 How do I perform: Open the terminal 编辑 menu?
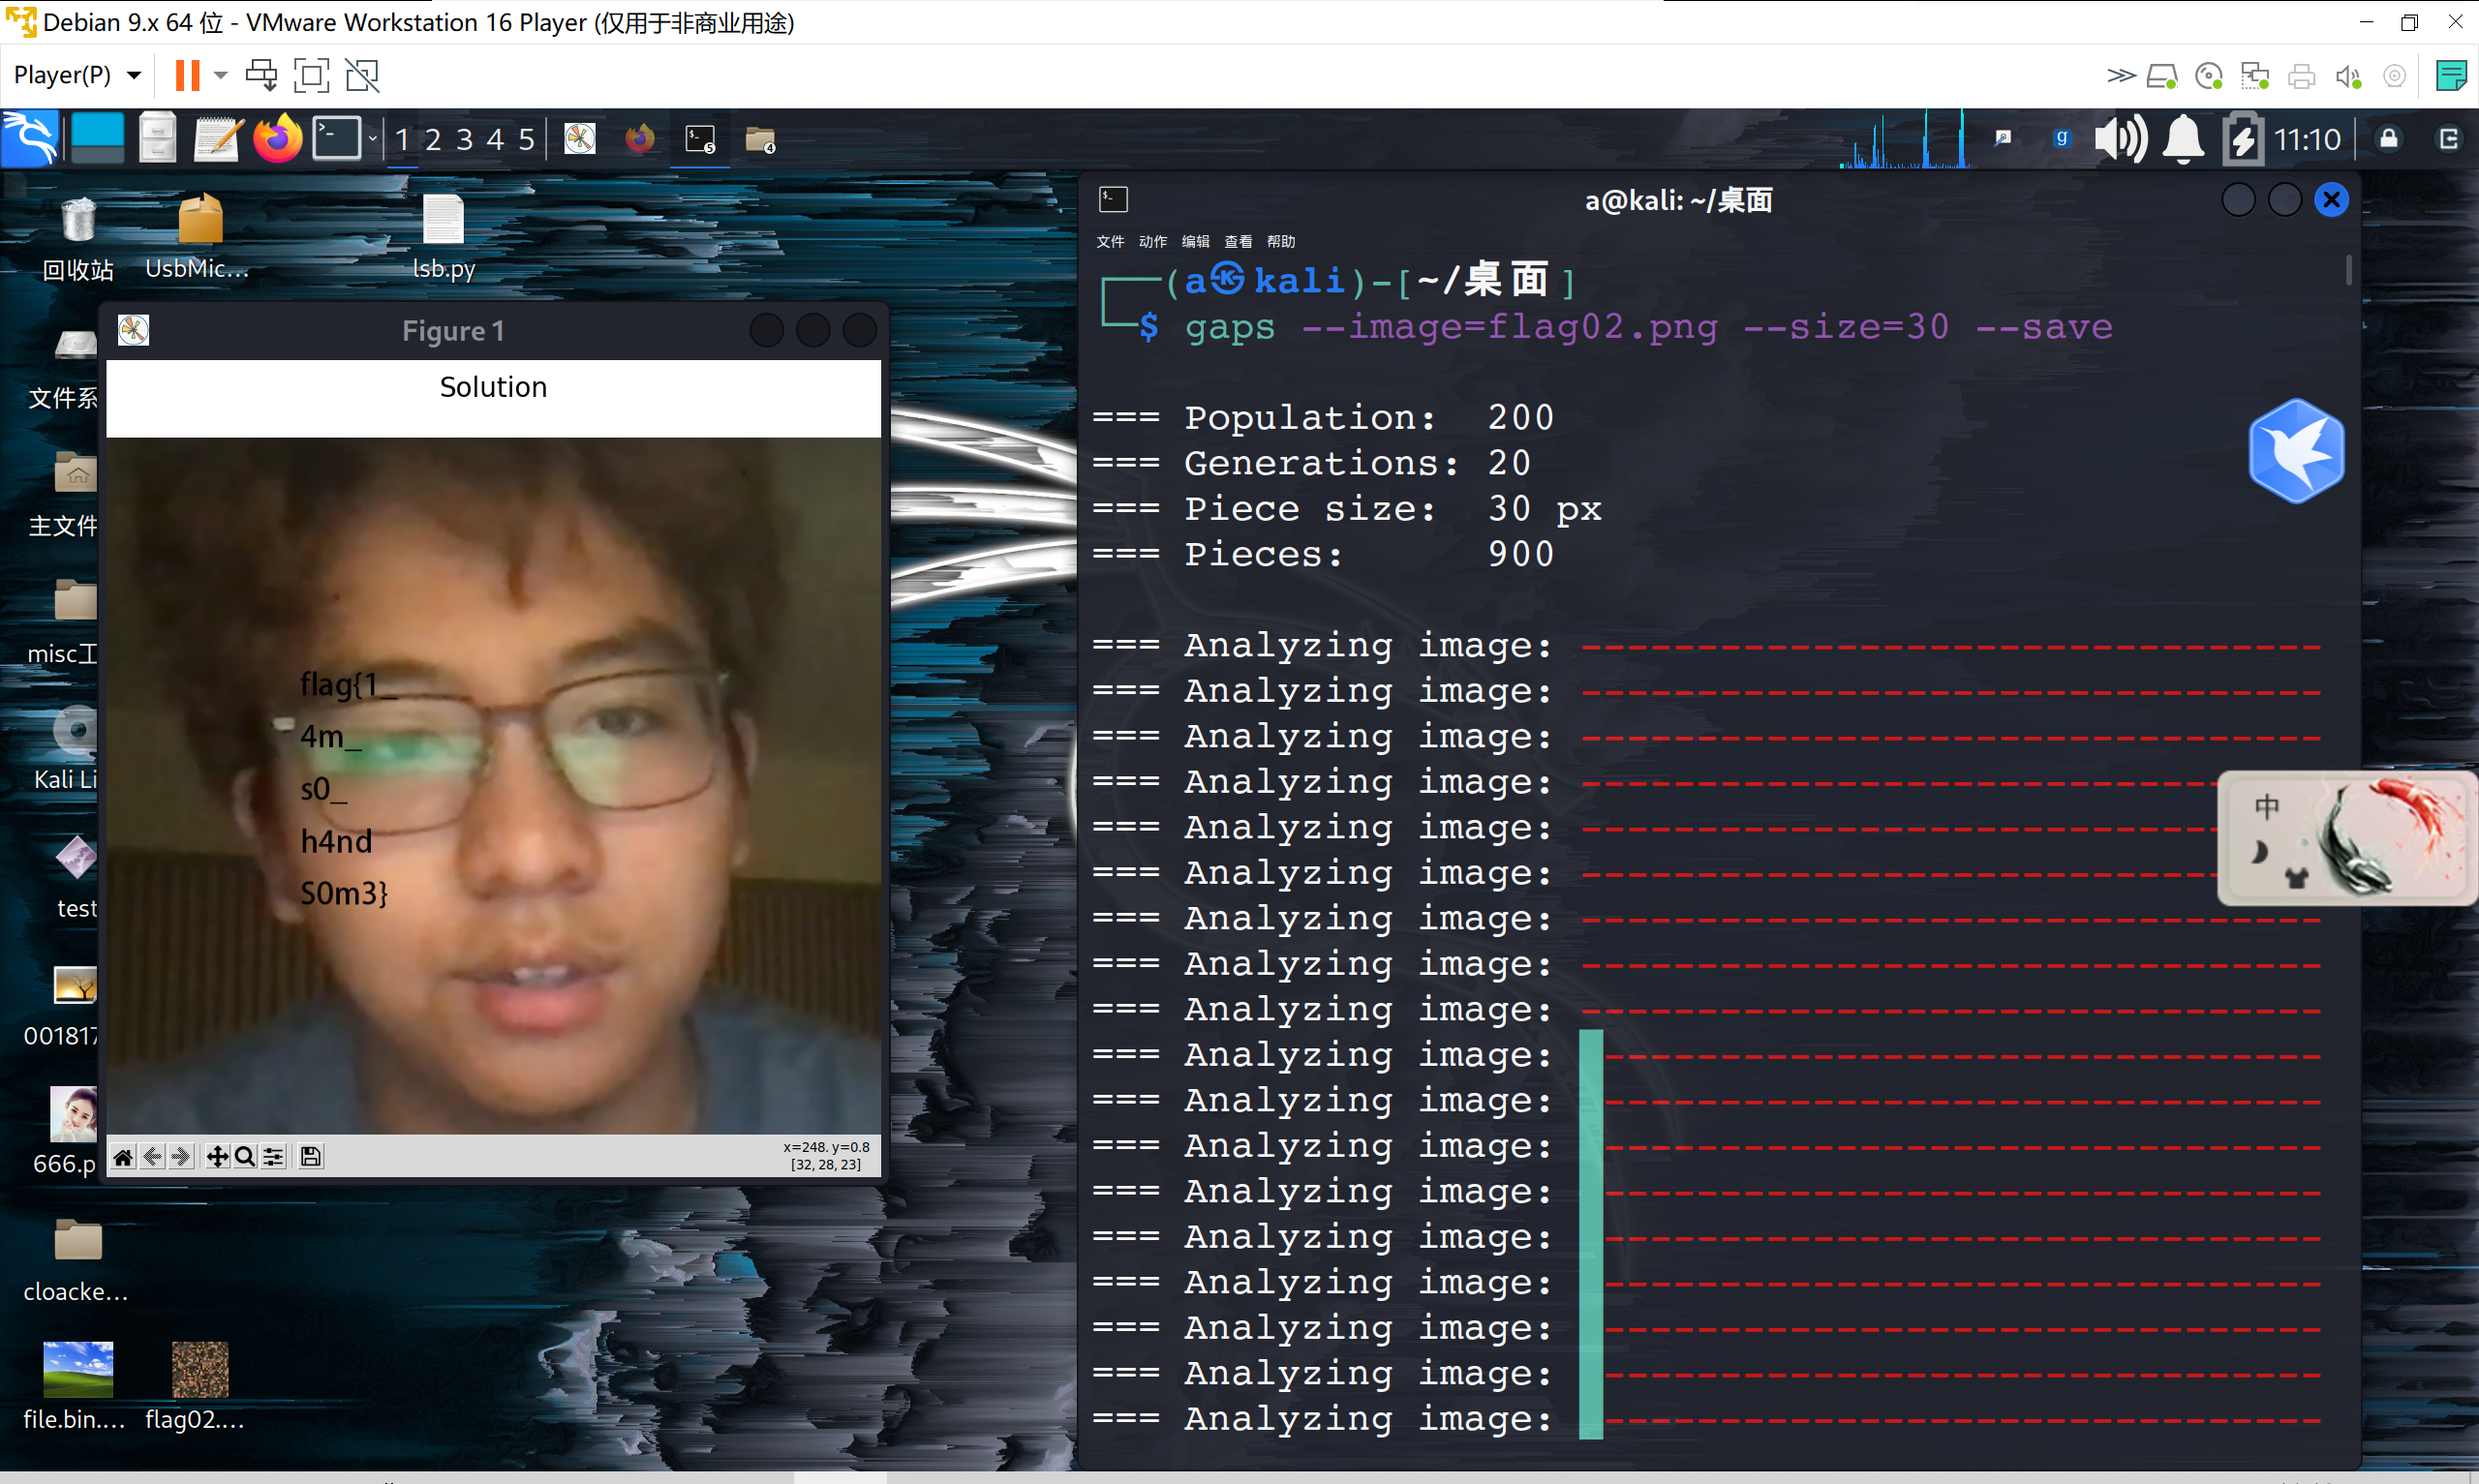click(x=1195, y=241)
